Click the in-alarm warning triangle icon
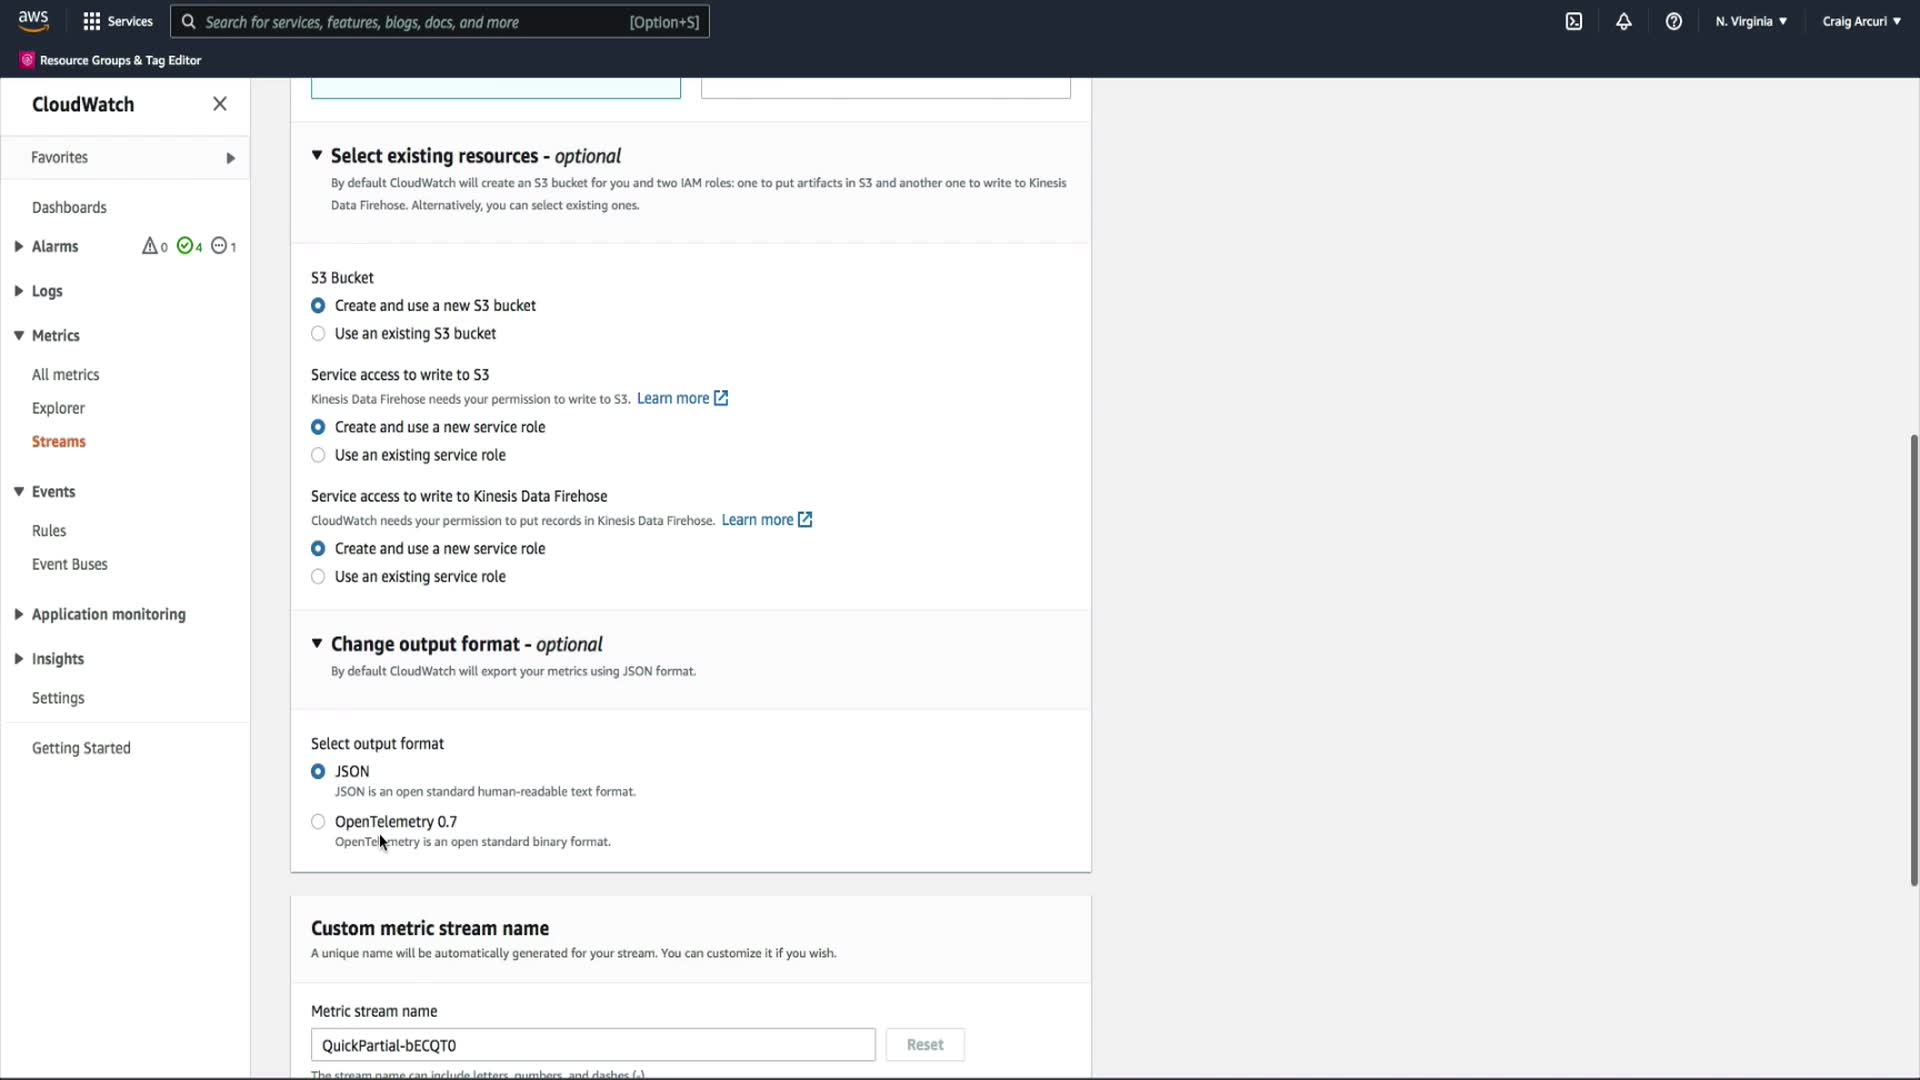The width and height of the screenshot is (1920, 1080). pyautogui.click(x=150, y=246)
